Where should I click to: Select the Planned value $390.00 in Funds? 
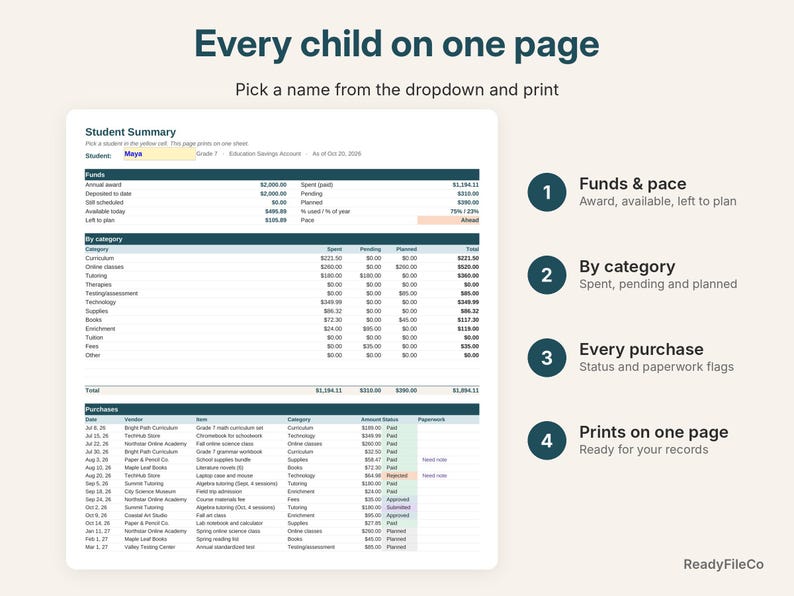[468, 203]
